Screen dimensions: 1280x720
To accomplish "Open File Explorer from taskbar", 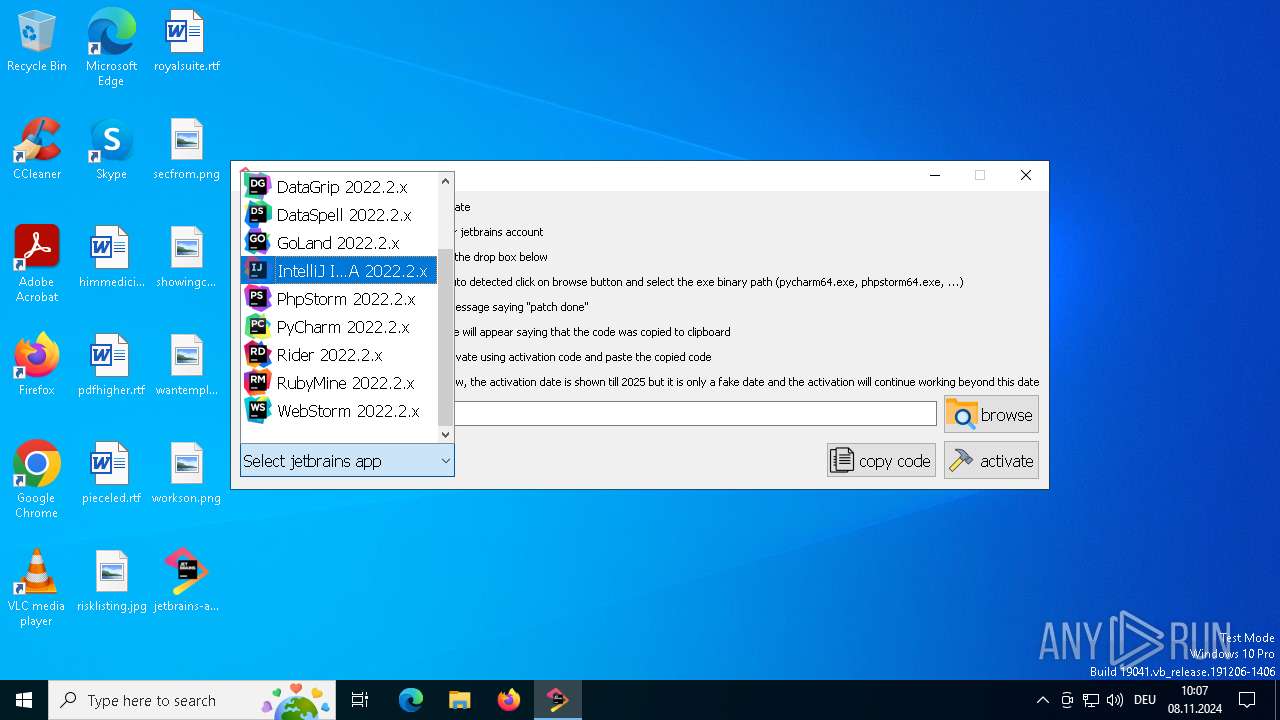I will pos(459,700).
